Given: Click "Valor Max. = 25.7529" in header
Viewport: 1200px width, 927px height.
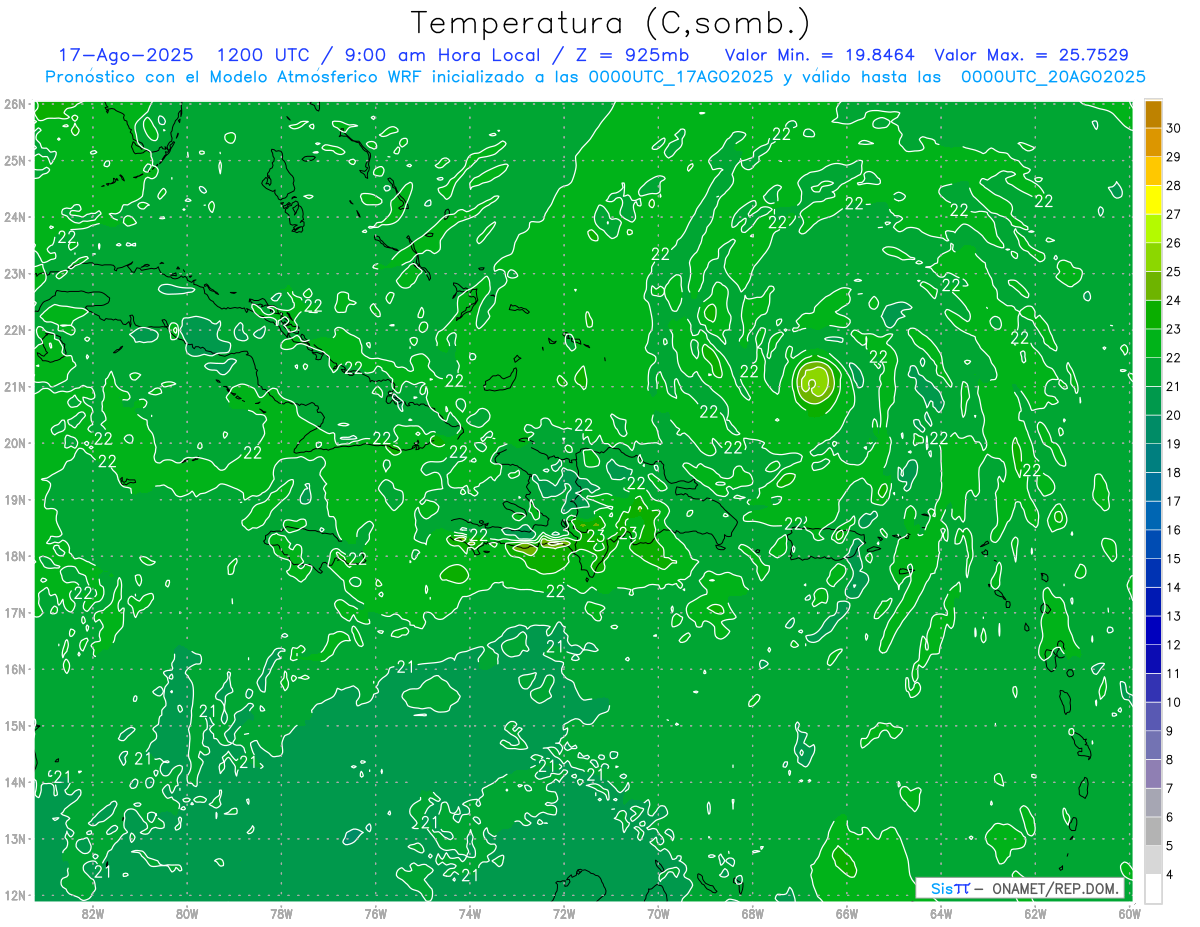Looking at the screenshot, I should tap(1031, 55).
